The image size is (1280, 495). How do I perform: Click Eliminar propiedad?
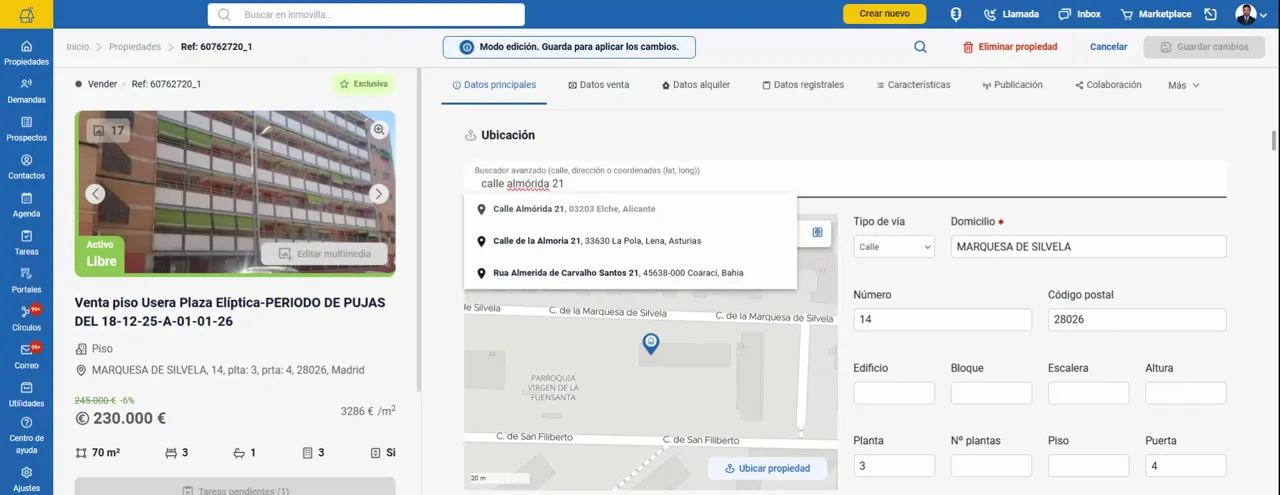pos(1010,47)
